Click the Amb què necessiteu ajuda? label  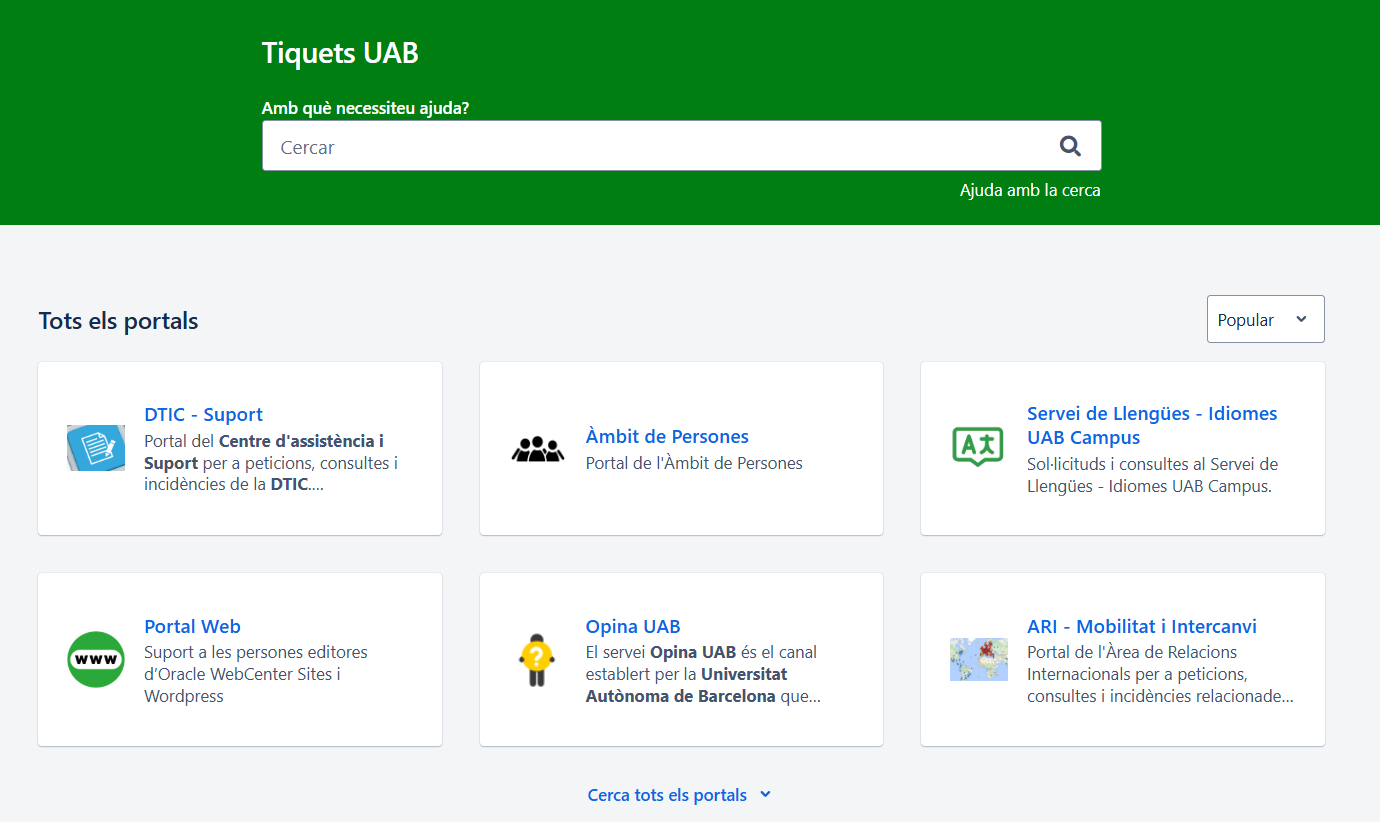[365, 108]
